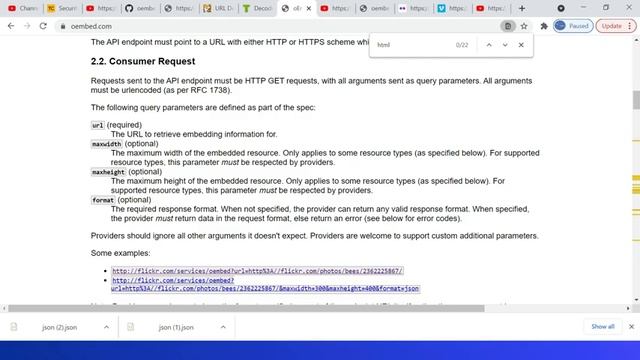Click the 'maxheight' parameter code label
The width and height of the screenshot is (640, 360).
(108, 172)
